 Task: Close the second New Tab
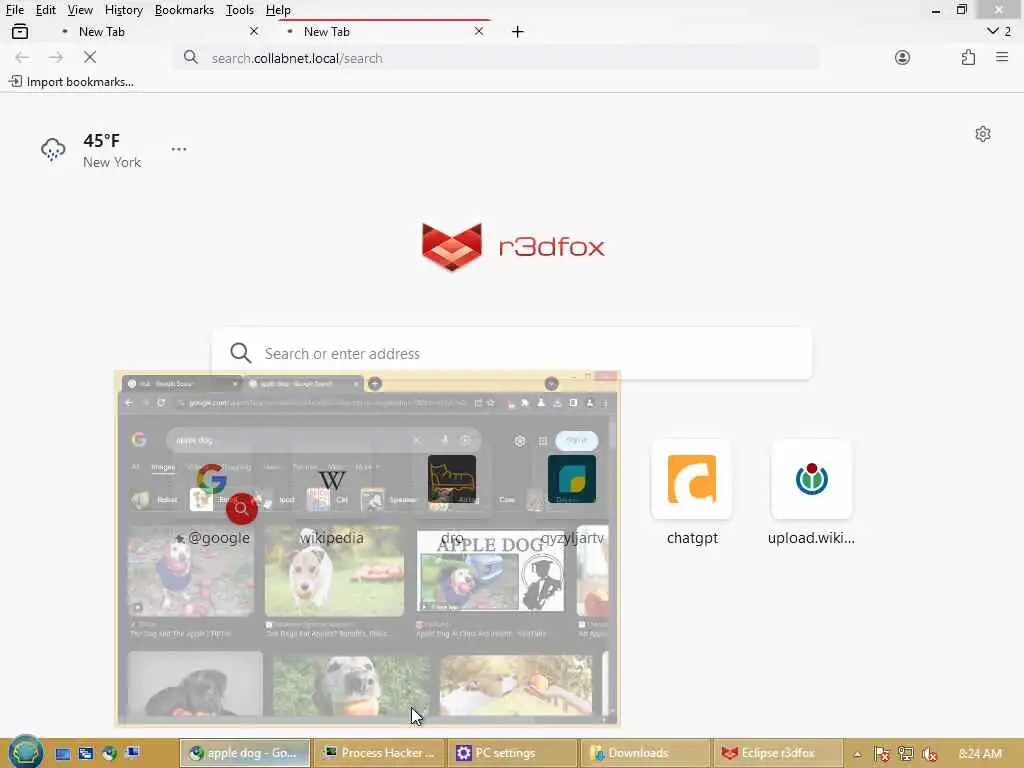(479, 31)
